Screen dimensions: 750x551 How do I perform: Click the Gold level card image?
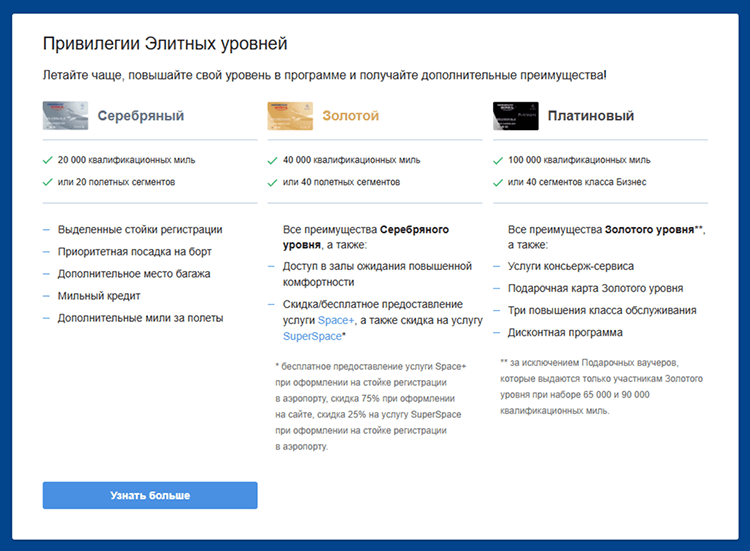(288, 116)
